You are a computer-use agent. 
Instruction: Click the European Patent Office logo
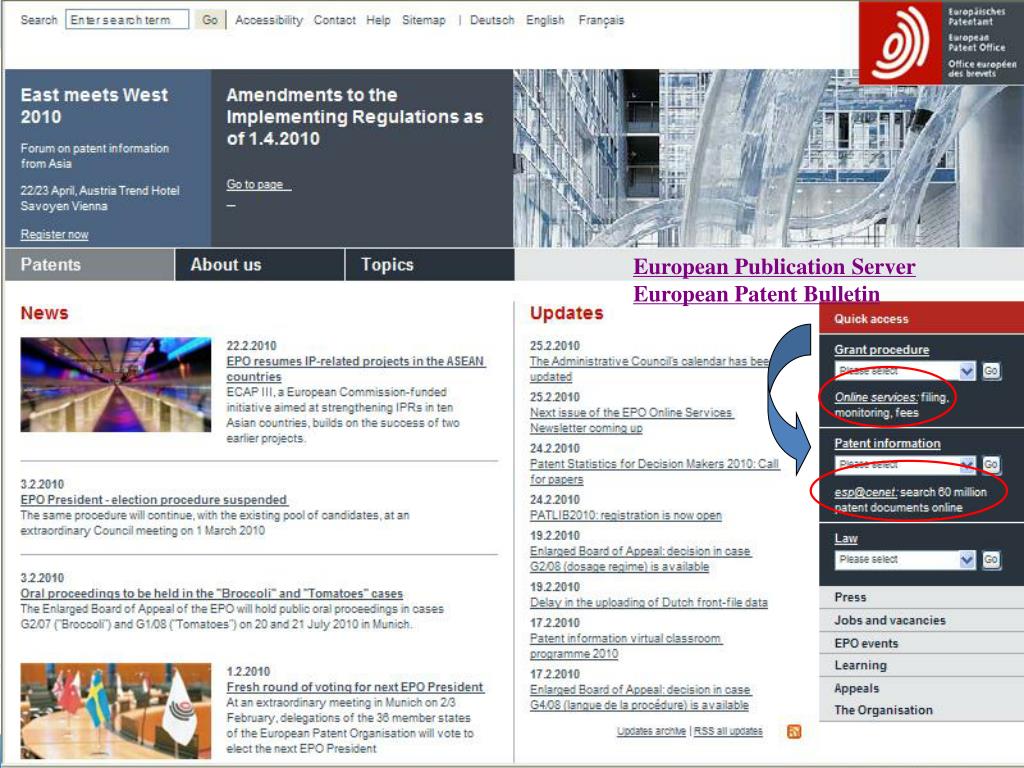point(941,42)
